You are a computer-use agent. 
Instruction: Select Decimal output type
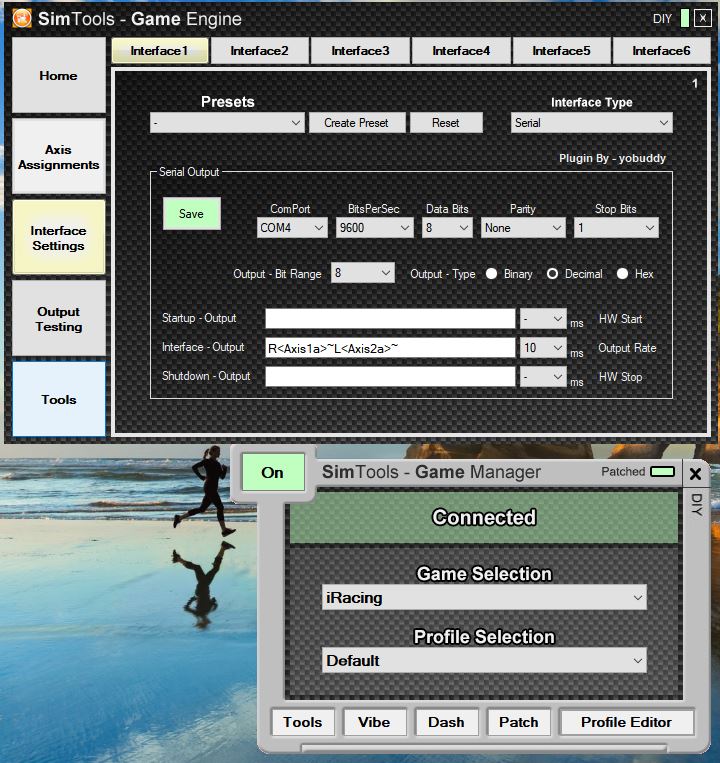point(552,274)
